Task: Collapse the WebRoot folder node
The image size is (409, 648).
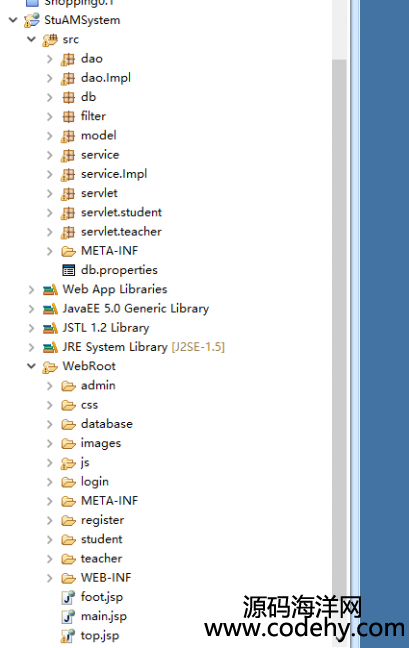Action: 31,366
